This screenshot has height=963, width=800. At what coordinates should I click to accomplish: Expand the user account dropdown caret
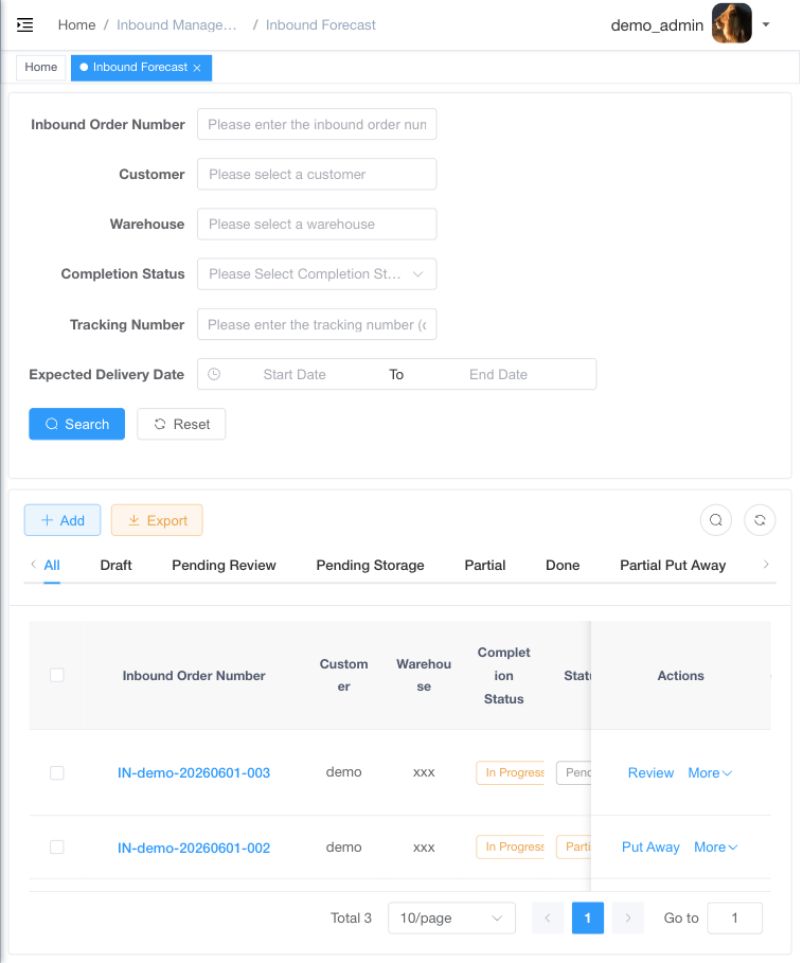coord(766,25)
